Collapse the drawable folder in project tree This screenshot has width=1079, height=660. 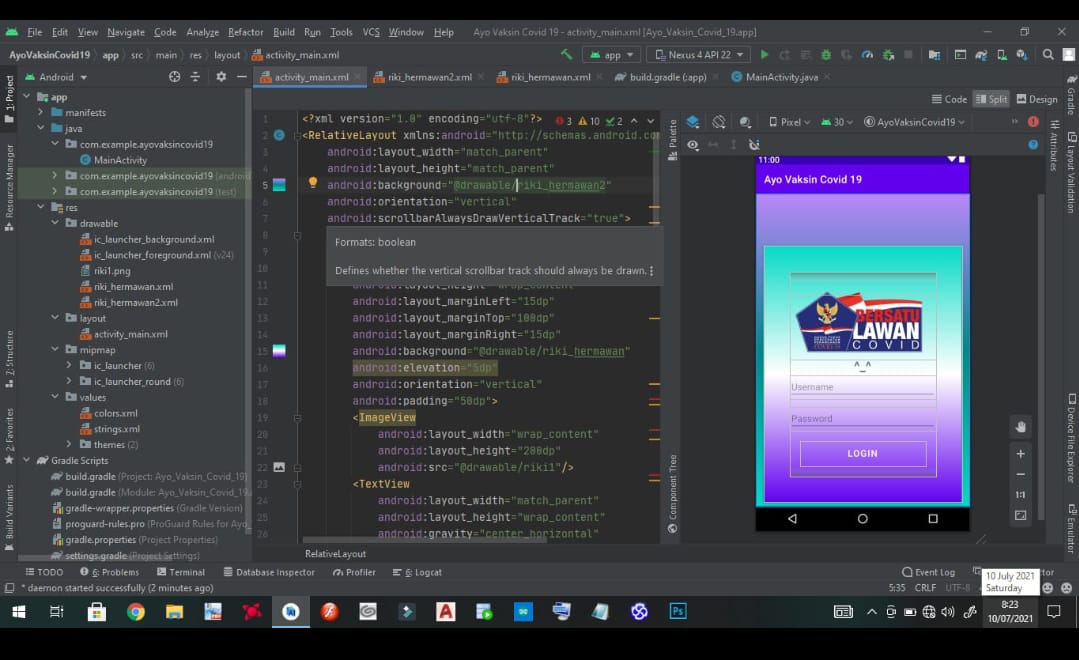click(x=56, y=223)
